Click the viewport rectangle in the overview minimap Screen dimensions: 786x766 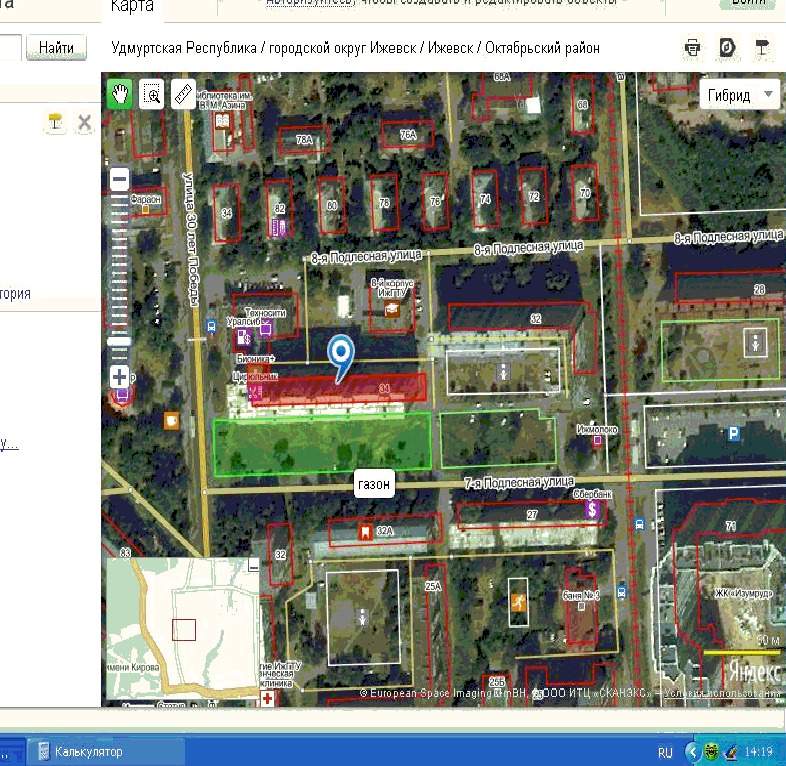point(184,630)
